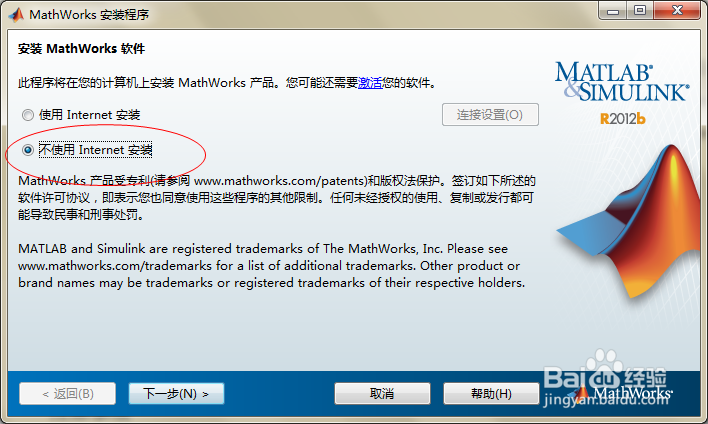Select the 使用 Internet 安装 radio button
Screen dimensions: 708x424
click(x=28, y=115)
